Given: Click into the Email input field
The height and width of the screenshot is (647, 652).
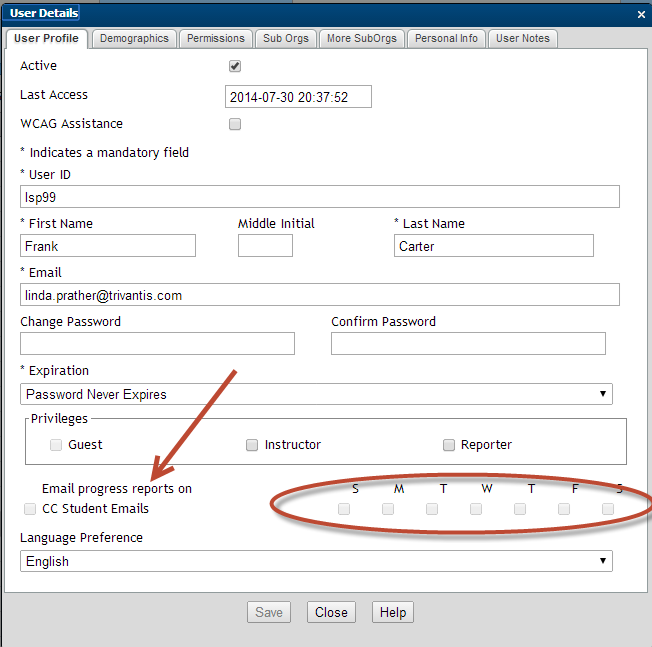Looking at the screenshot, I should point(319,295).
